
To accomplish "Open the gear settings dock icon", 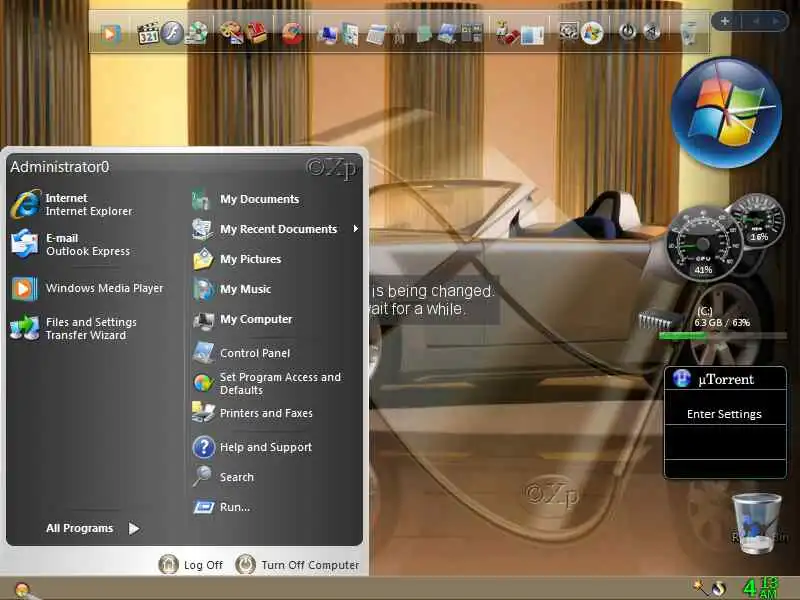I will point(568,32).
